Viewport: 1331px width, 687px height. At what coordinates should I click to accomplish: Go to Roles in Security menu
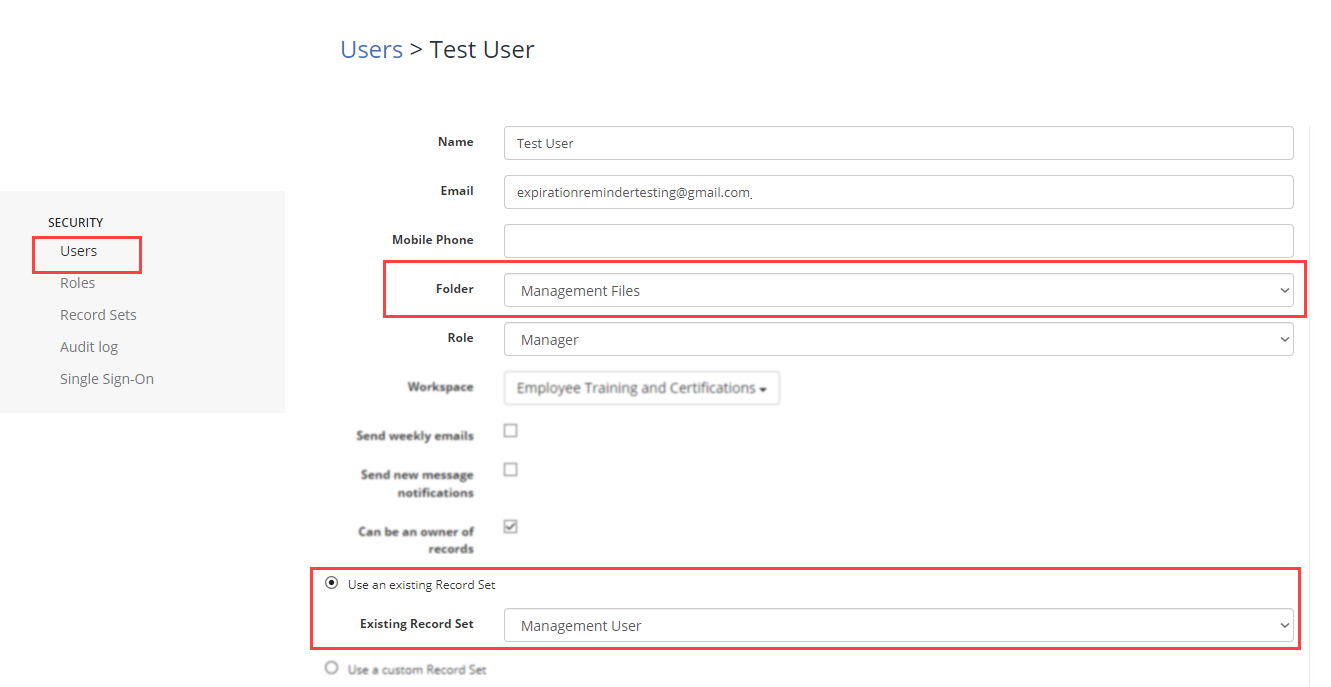coord(77,283)
